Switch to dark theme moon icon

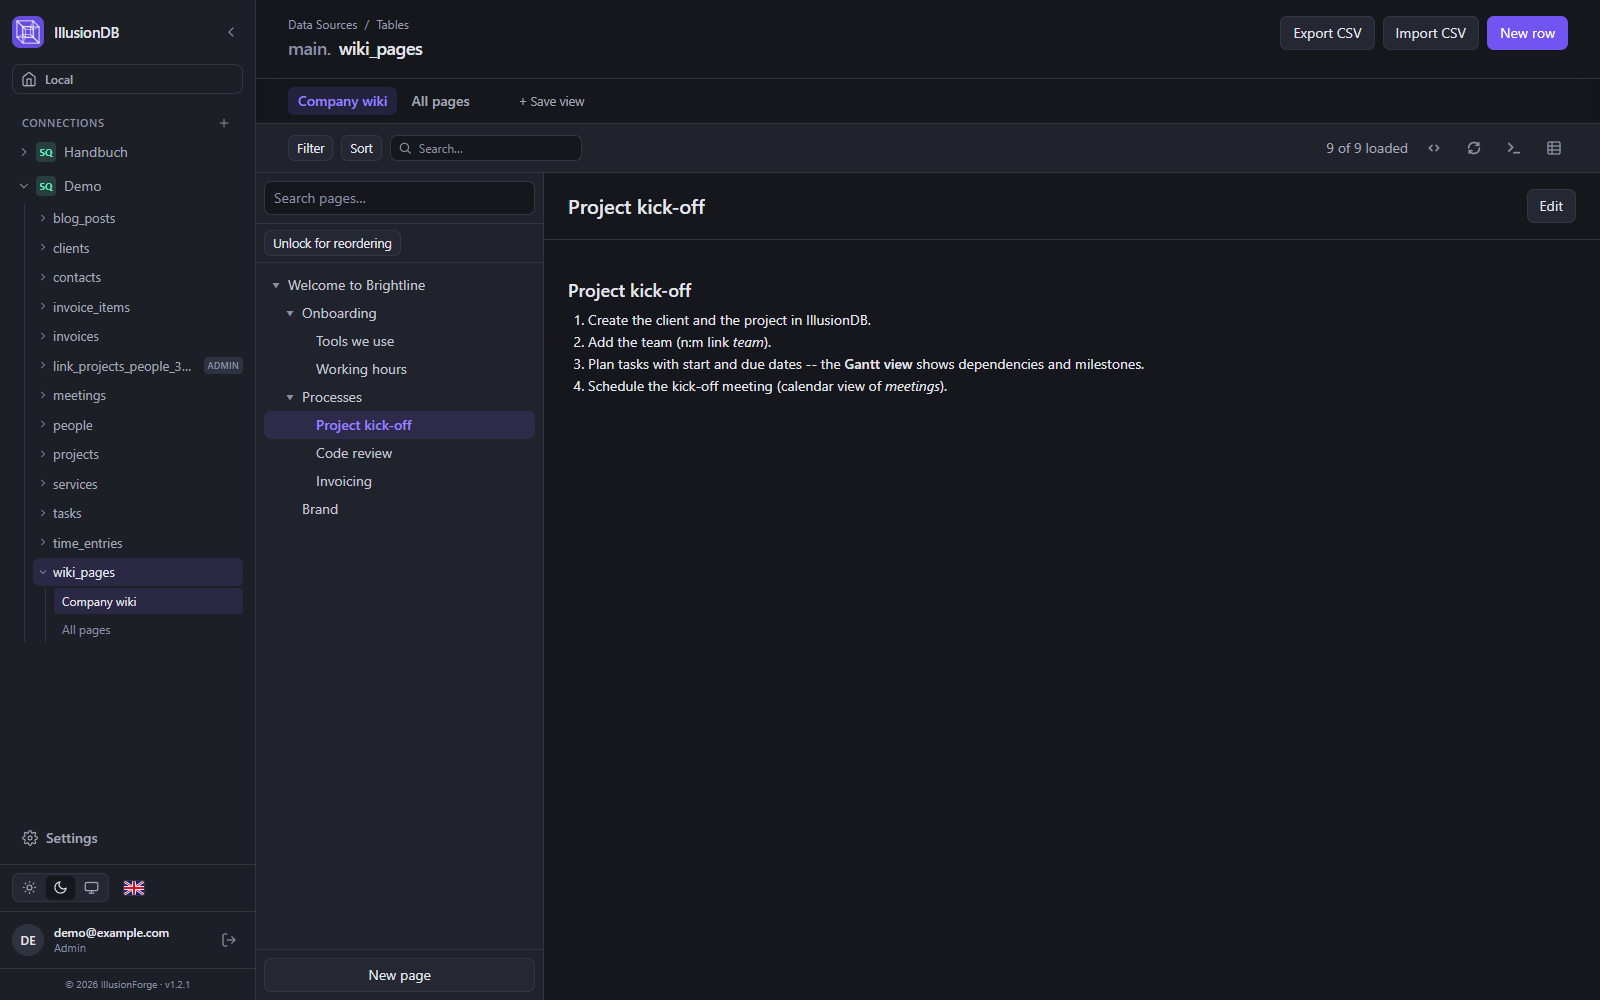(x=61, y=887)
